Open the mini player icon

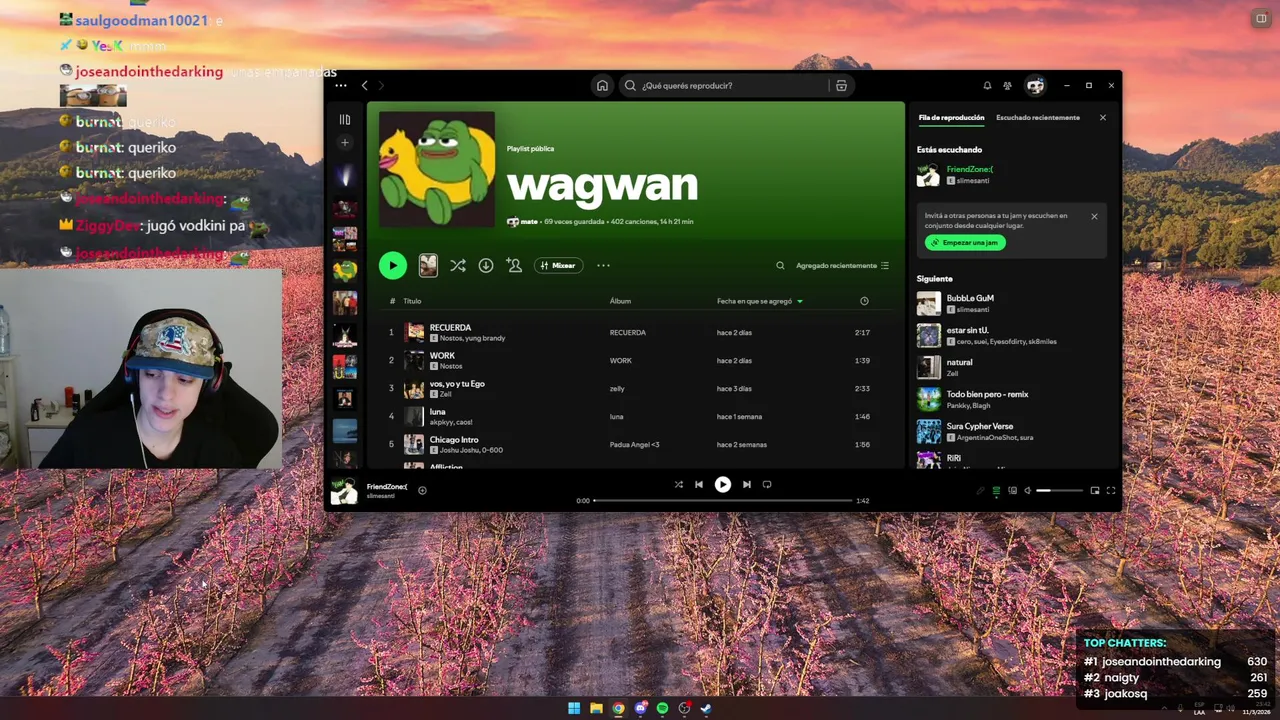(1095, 491)
